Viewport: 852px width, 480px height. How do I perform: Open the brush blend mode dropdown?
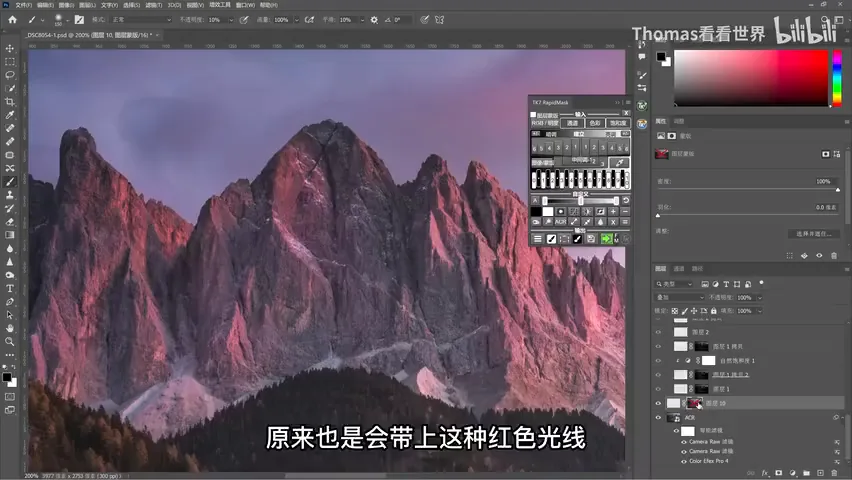point(141,20)
